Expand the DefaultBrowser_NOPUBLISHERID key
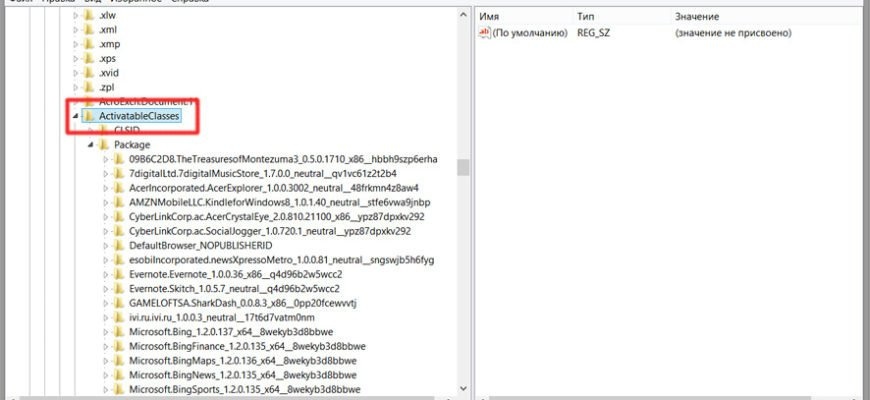The height and width of the screenshot is (400, 870). 106,246
